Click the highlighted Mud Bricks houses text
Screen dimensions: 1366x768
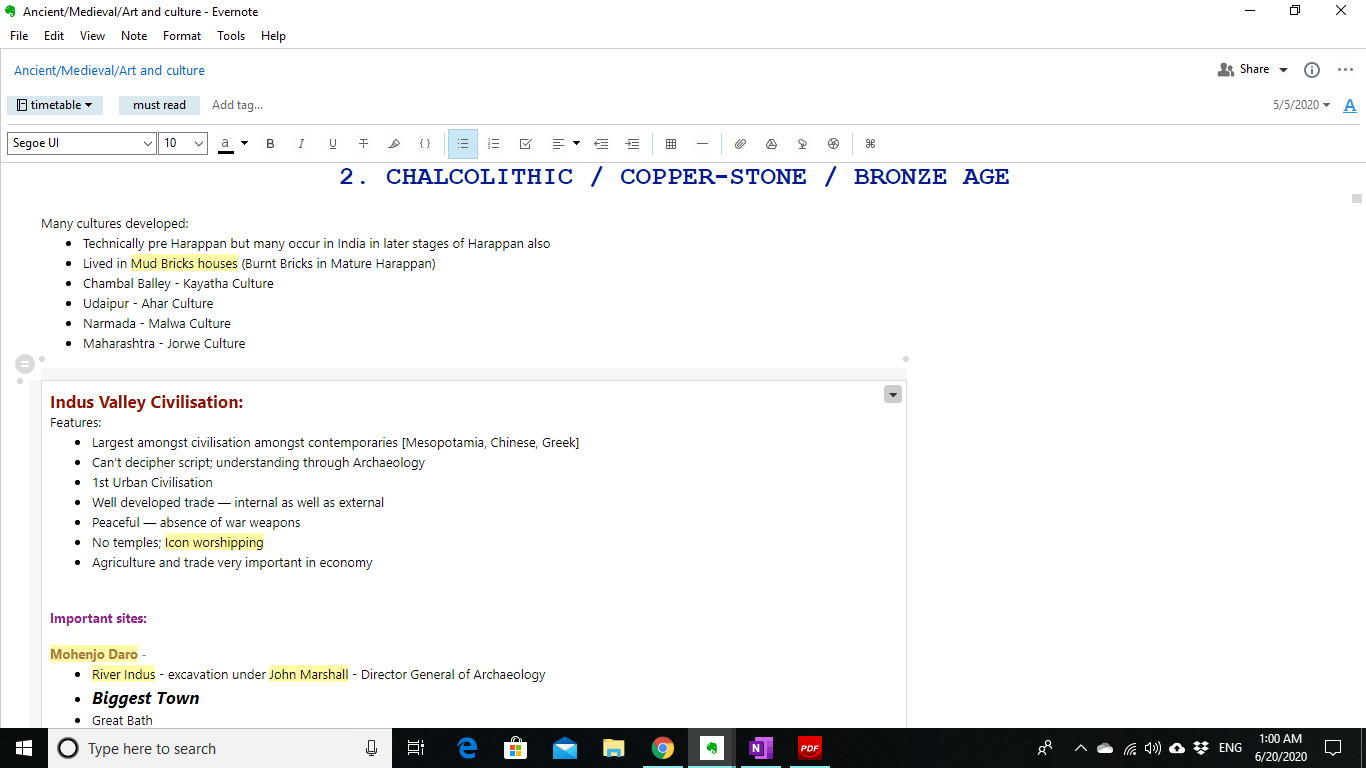[184, 264]
